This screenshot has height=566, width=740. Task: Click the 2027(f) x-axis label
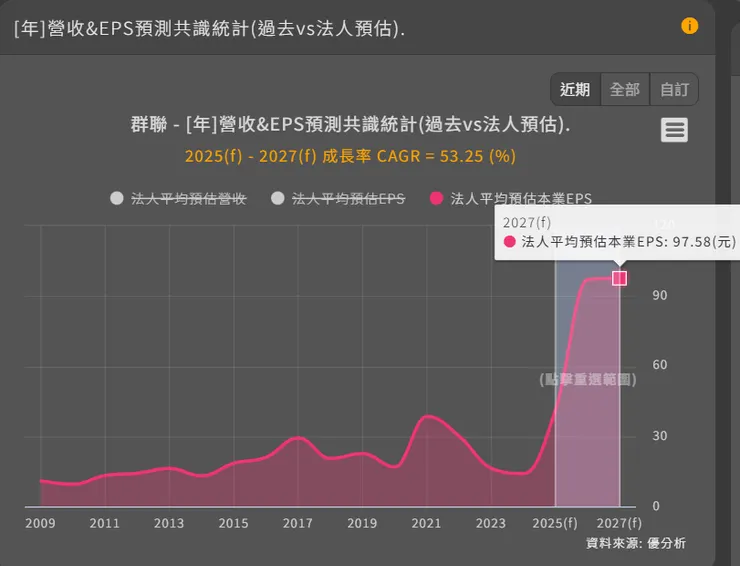pos(619,524)
